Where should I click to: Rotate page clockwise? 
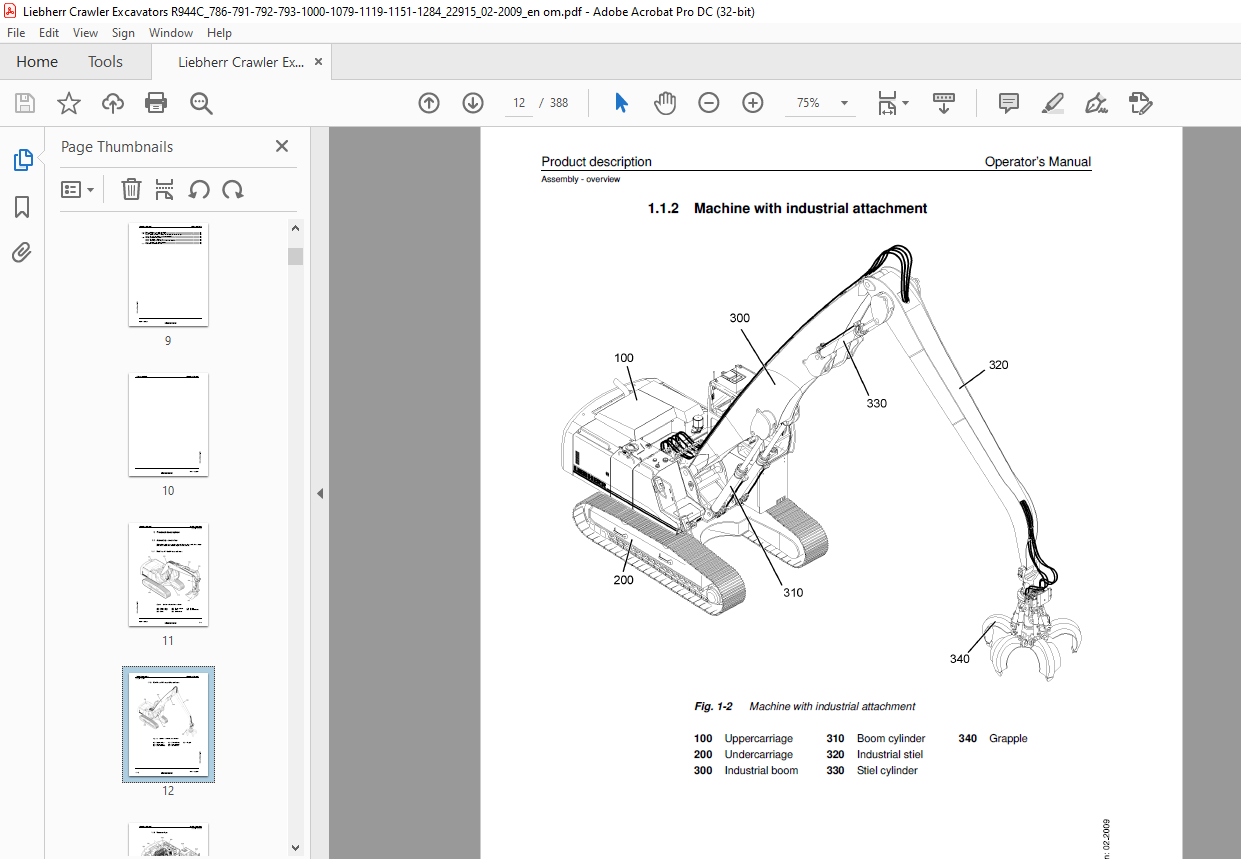coord(233,189)
